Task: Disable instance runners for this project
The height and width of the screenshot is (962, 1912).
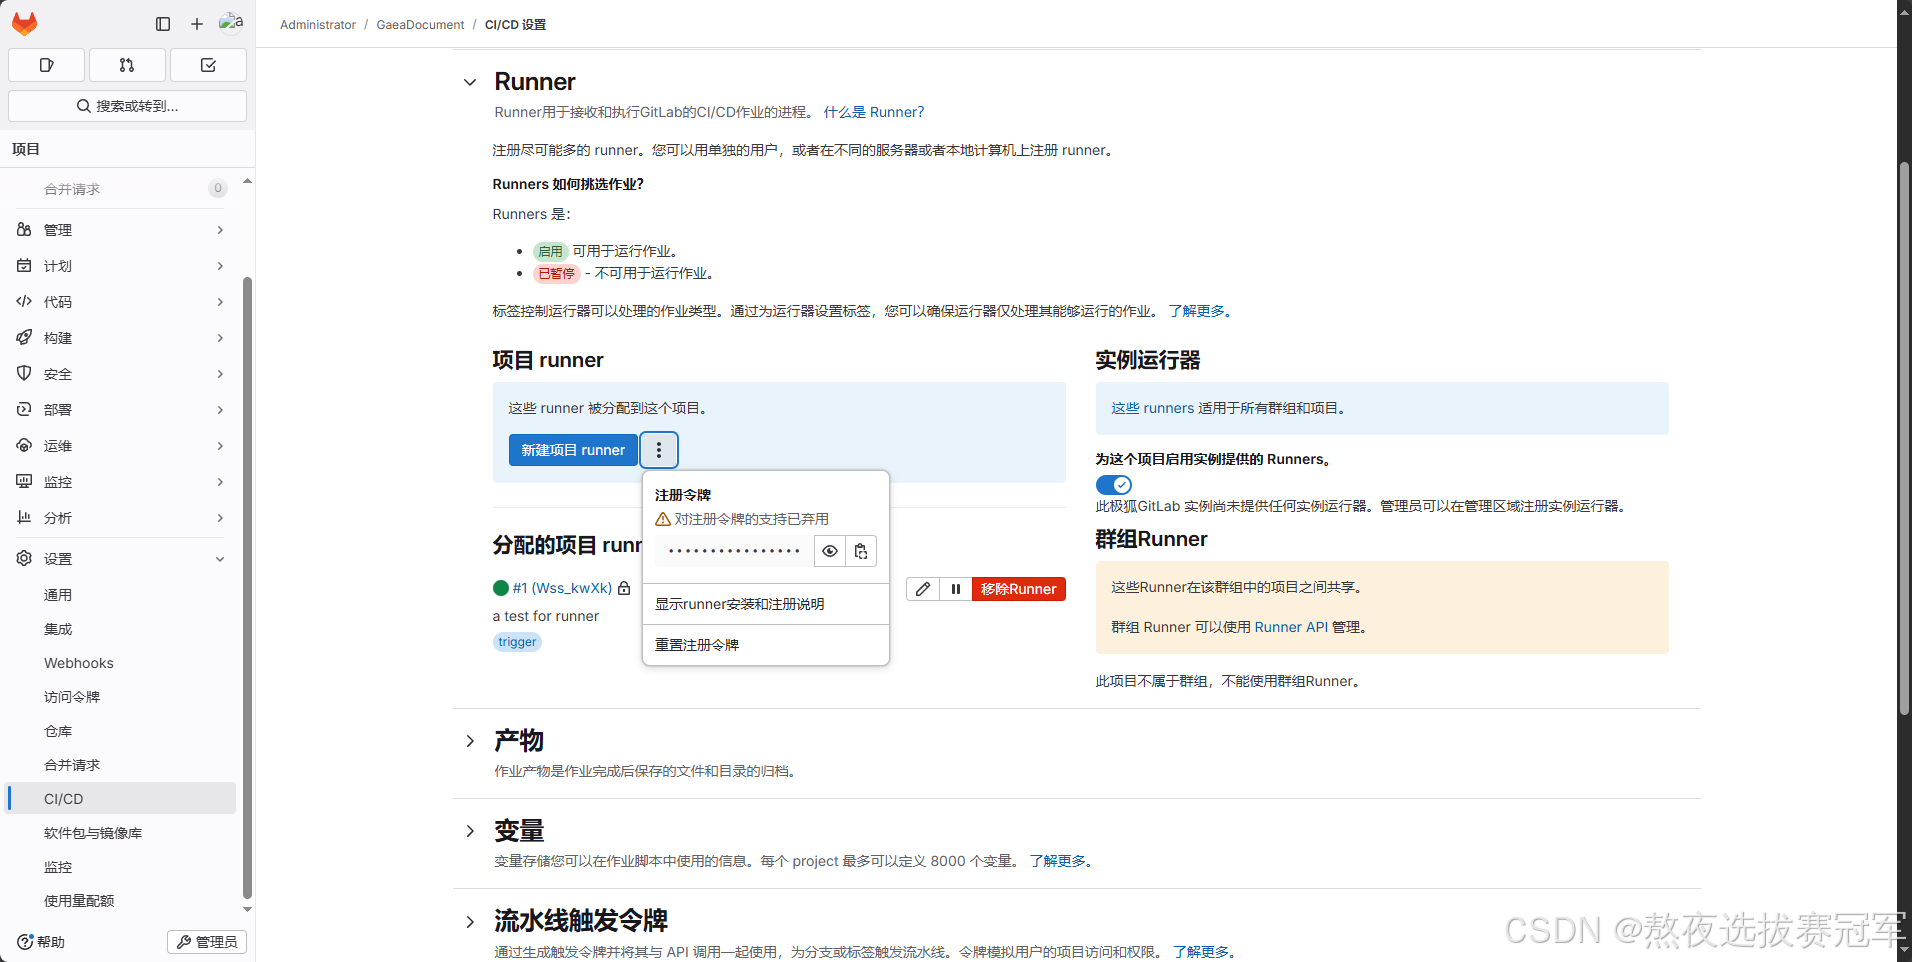Action: tap(1112, 484)
